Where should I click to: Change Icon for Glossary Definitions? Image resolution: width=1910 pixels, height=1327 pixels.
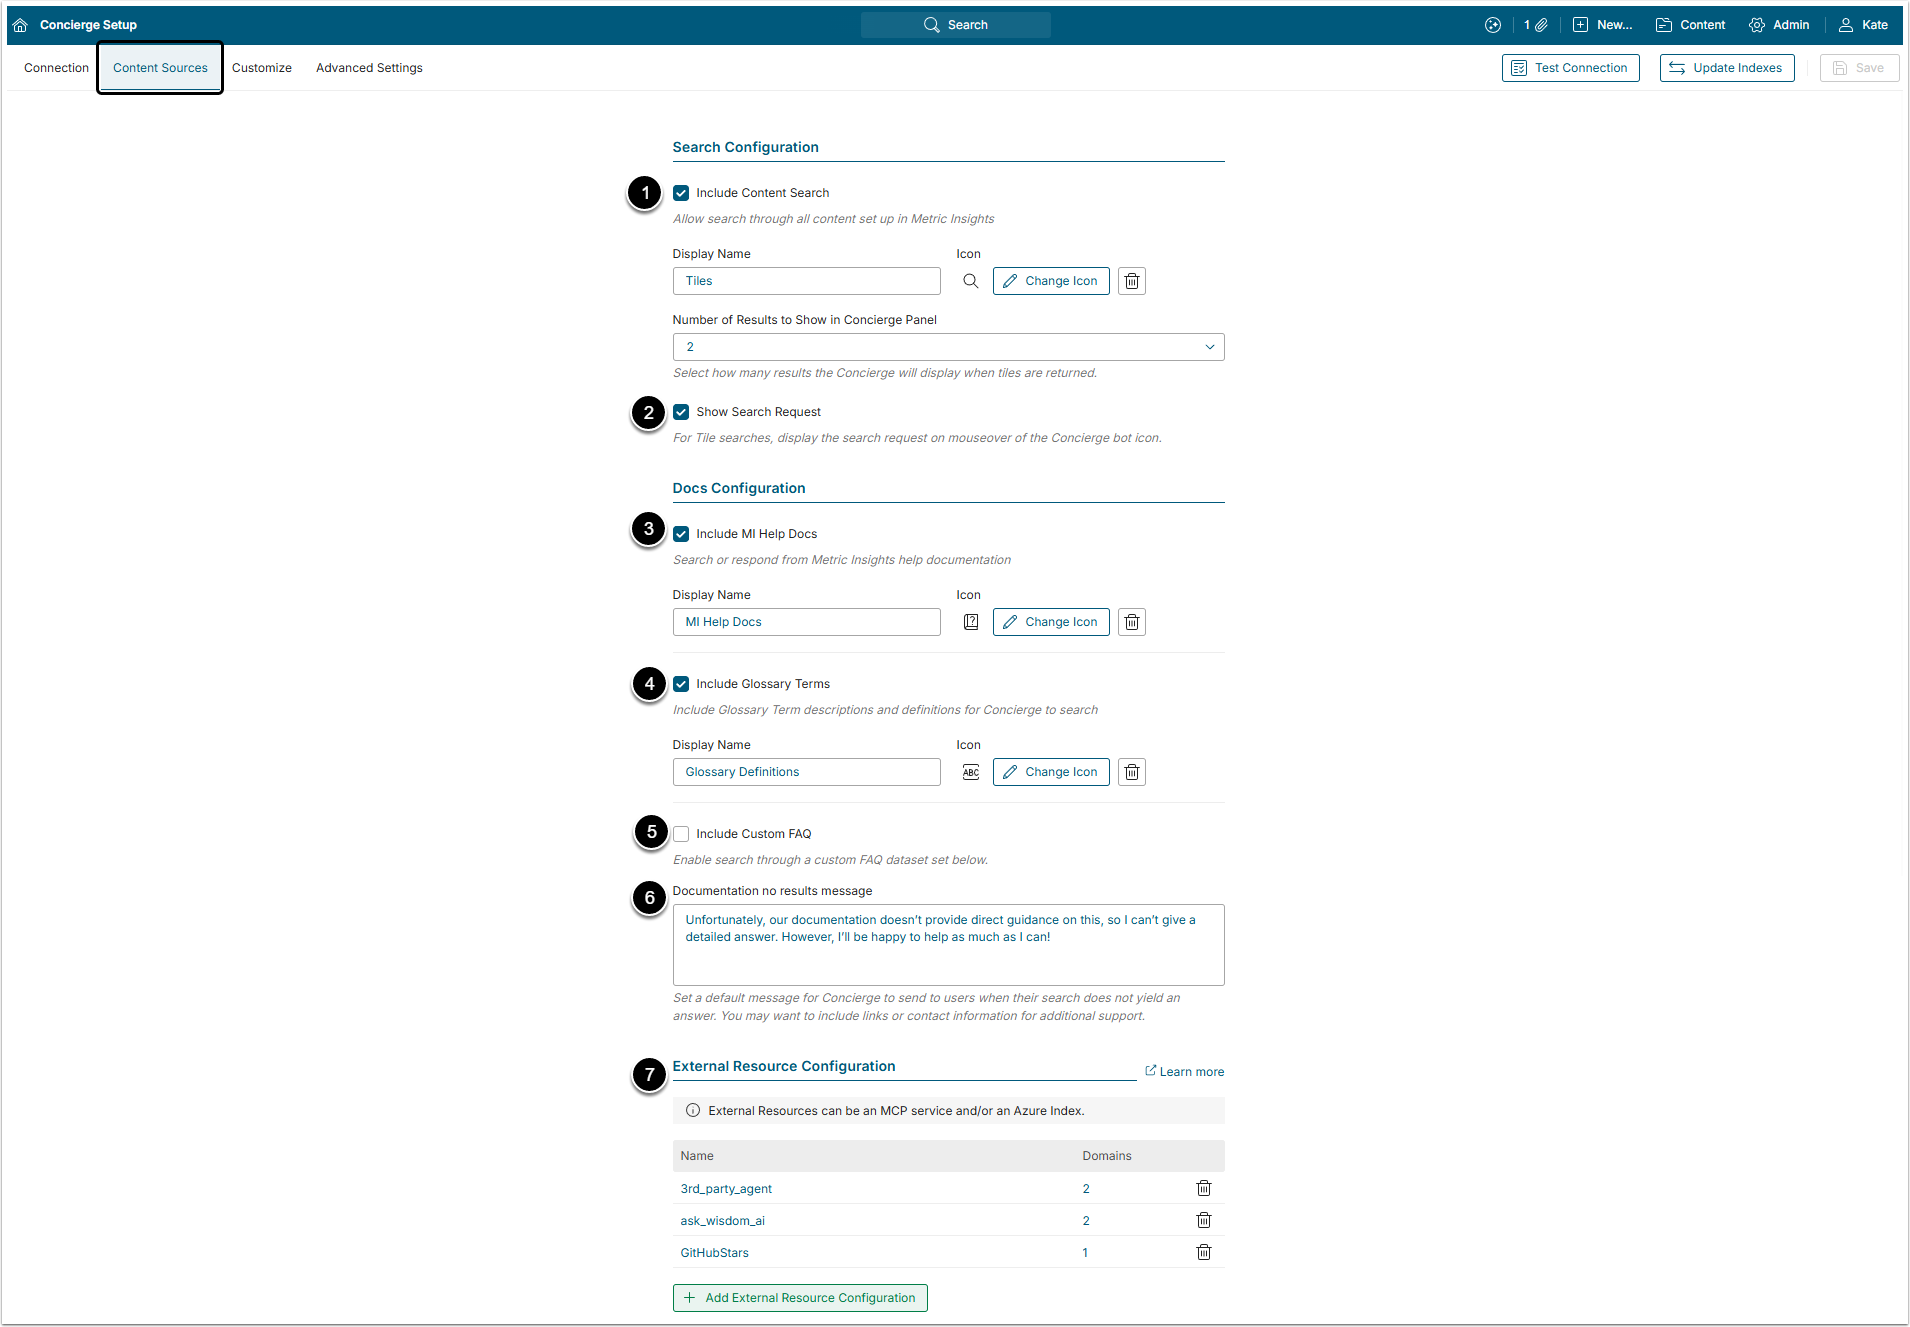(1051, 772)
